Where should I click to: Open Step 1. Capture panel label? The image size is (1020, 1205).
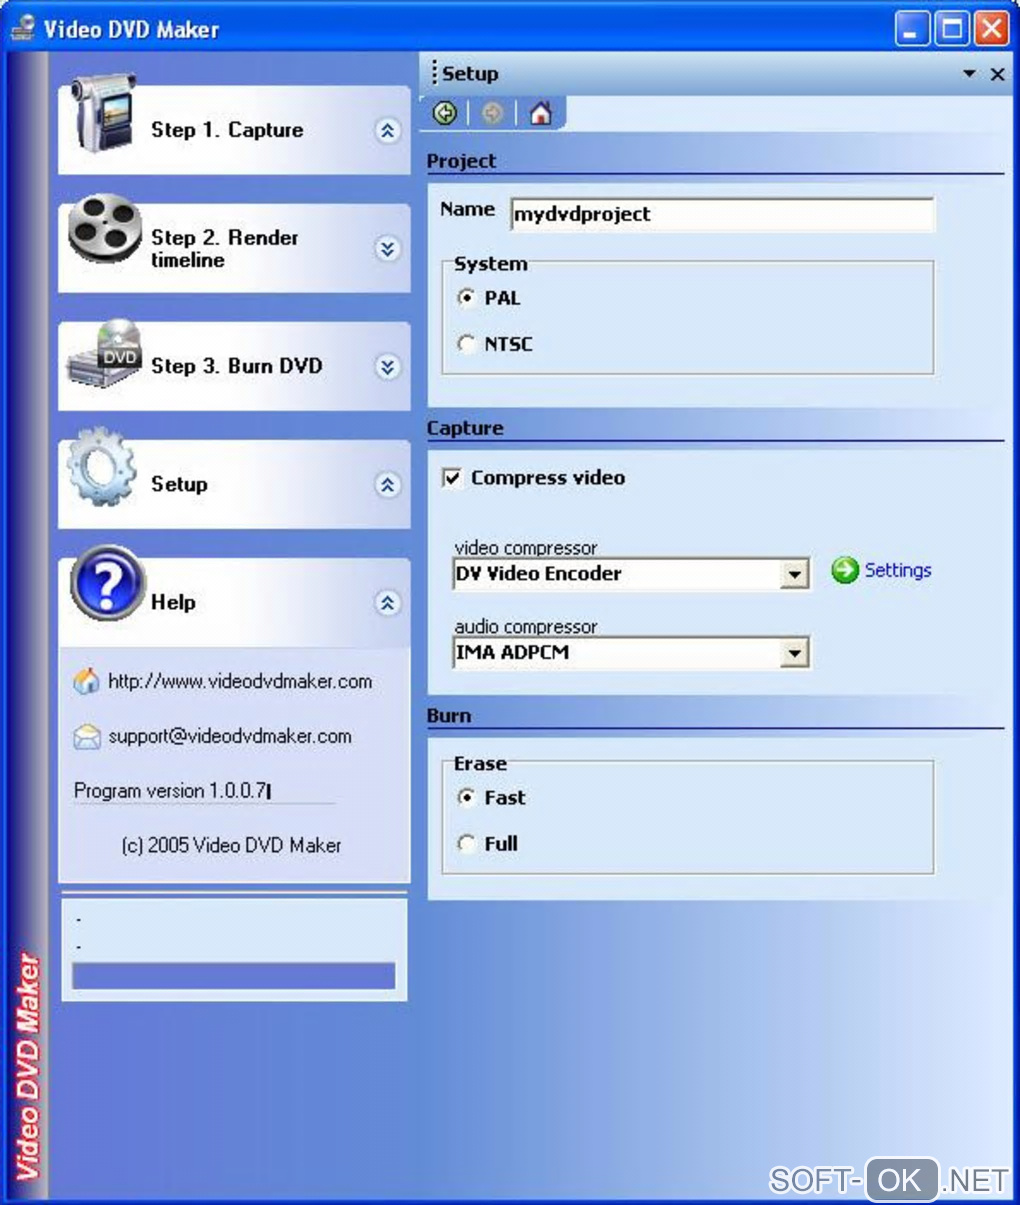(227, 130)
